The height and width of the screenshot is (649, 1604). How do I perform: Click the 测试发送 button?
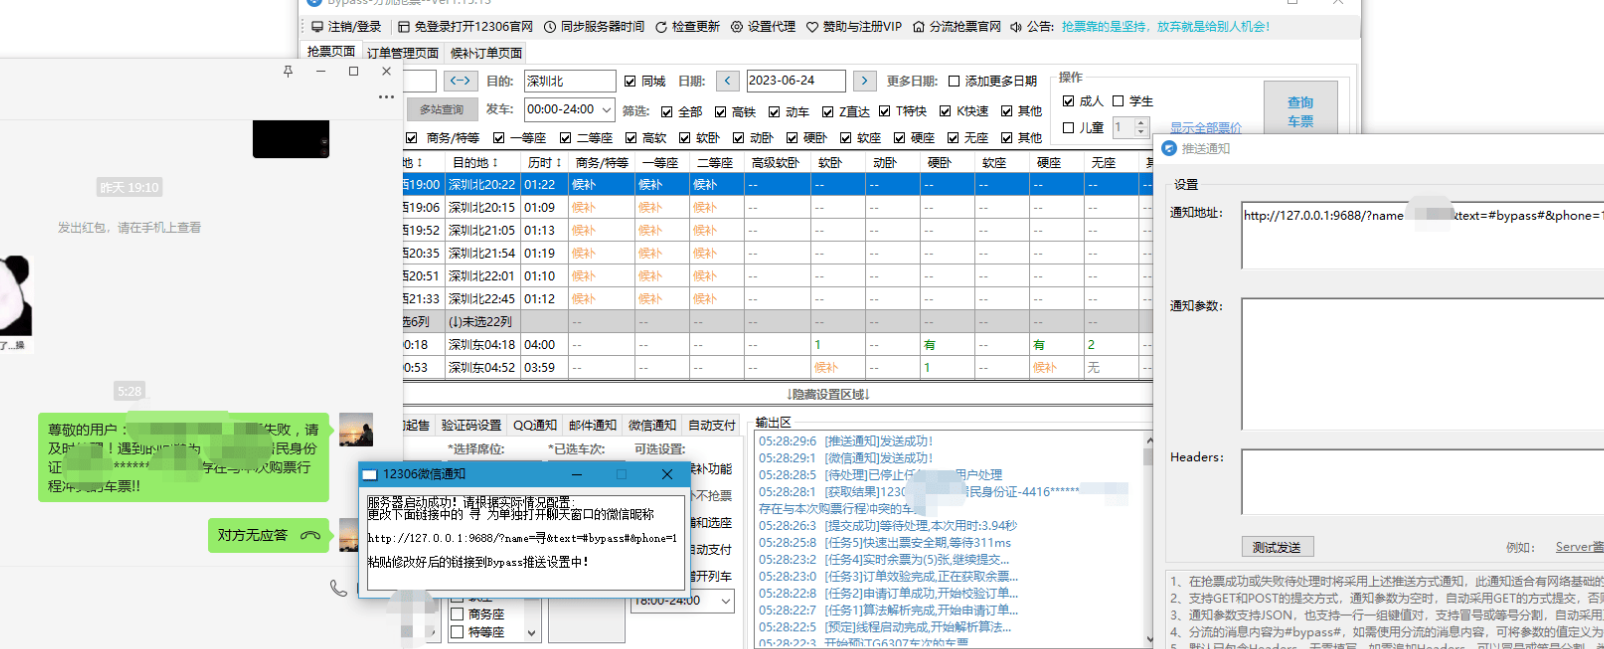pyautogui.click(x=1277, y=547)
